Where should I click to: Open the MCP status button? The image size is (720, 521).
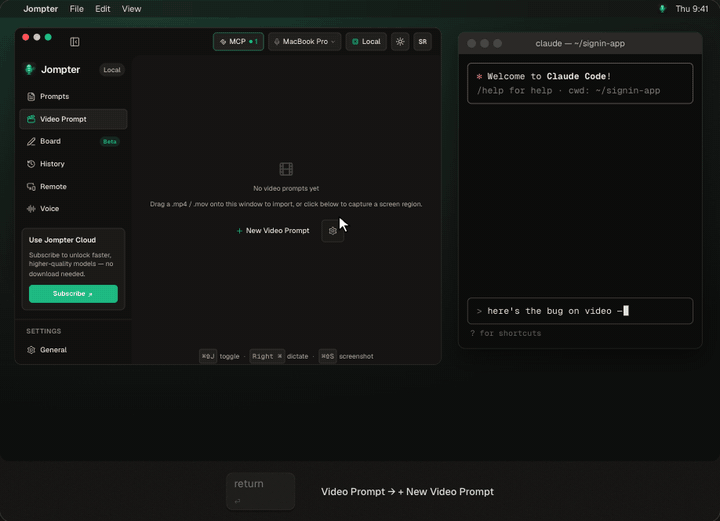238,41
